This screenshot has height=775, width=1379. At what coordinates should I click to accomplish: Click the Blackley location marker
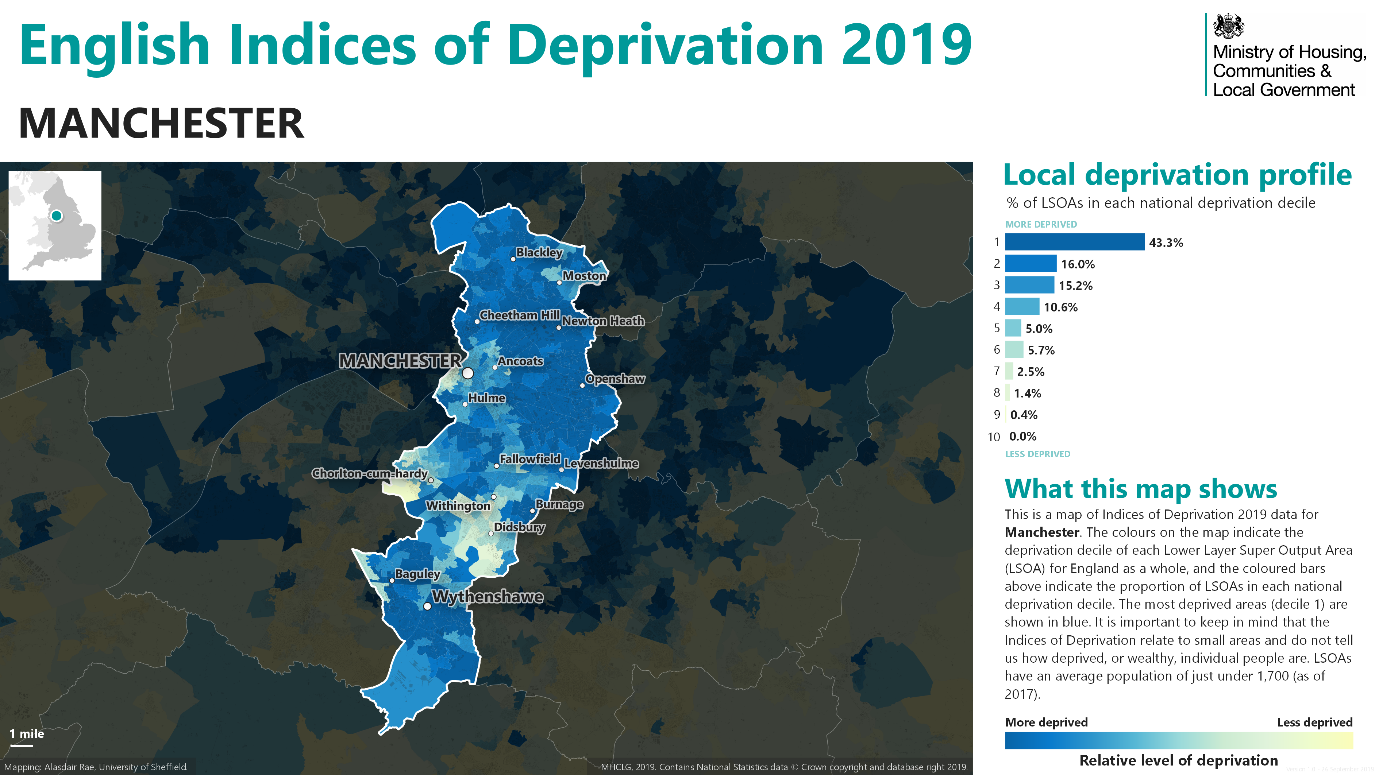(x=513, y=259)
